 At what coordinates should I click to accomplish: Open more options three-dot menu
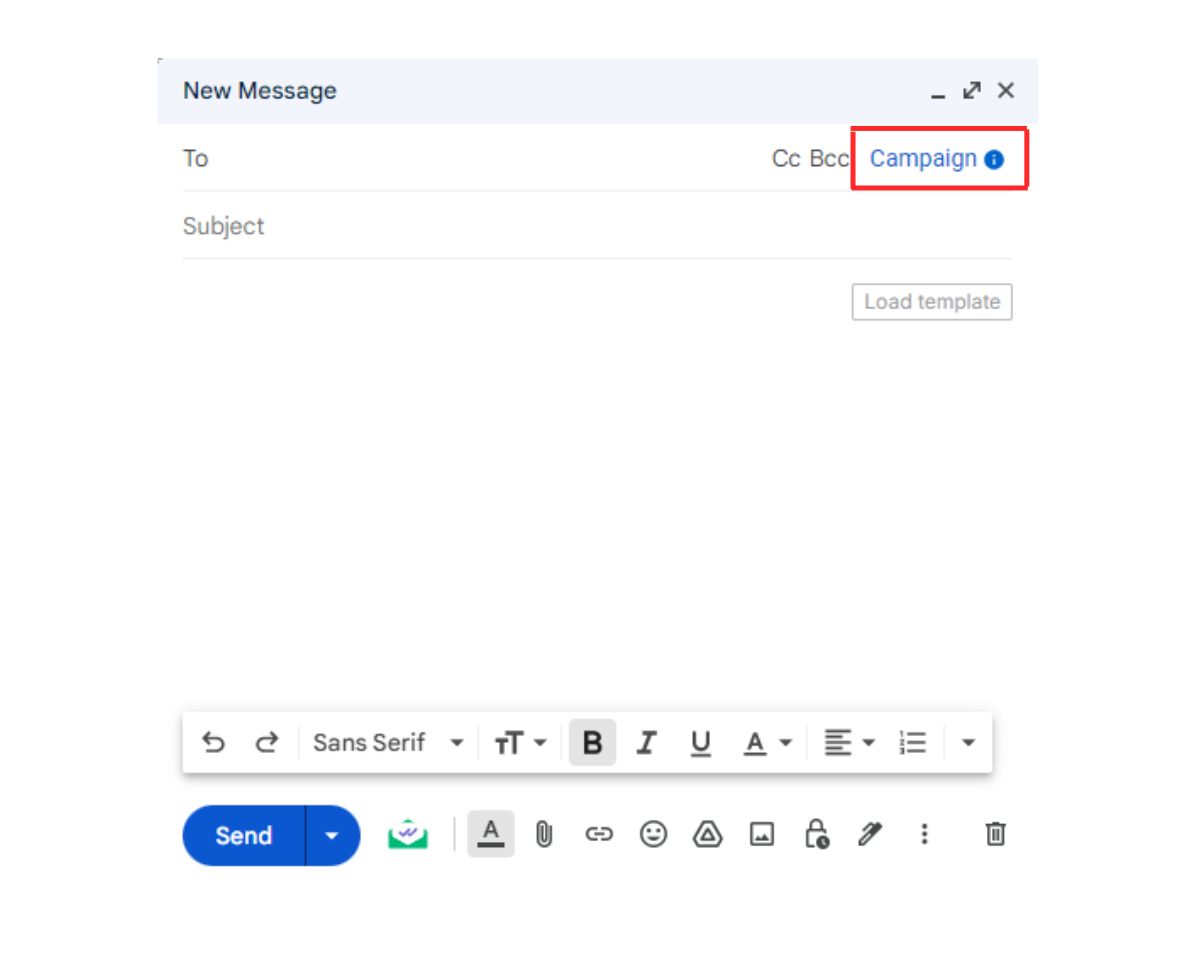pos(925,834)
